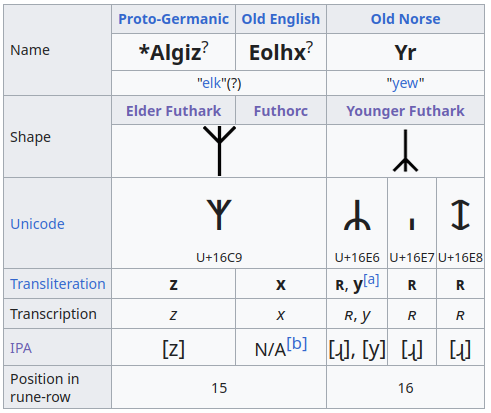The width and height of the screenshot is (491, 413).
Task: Open the Old English link
Action: pos(281,19)
